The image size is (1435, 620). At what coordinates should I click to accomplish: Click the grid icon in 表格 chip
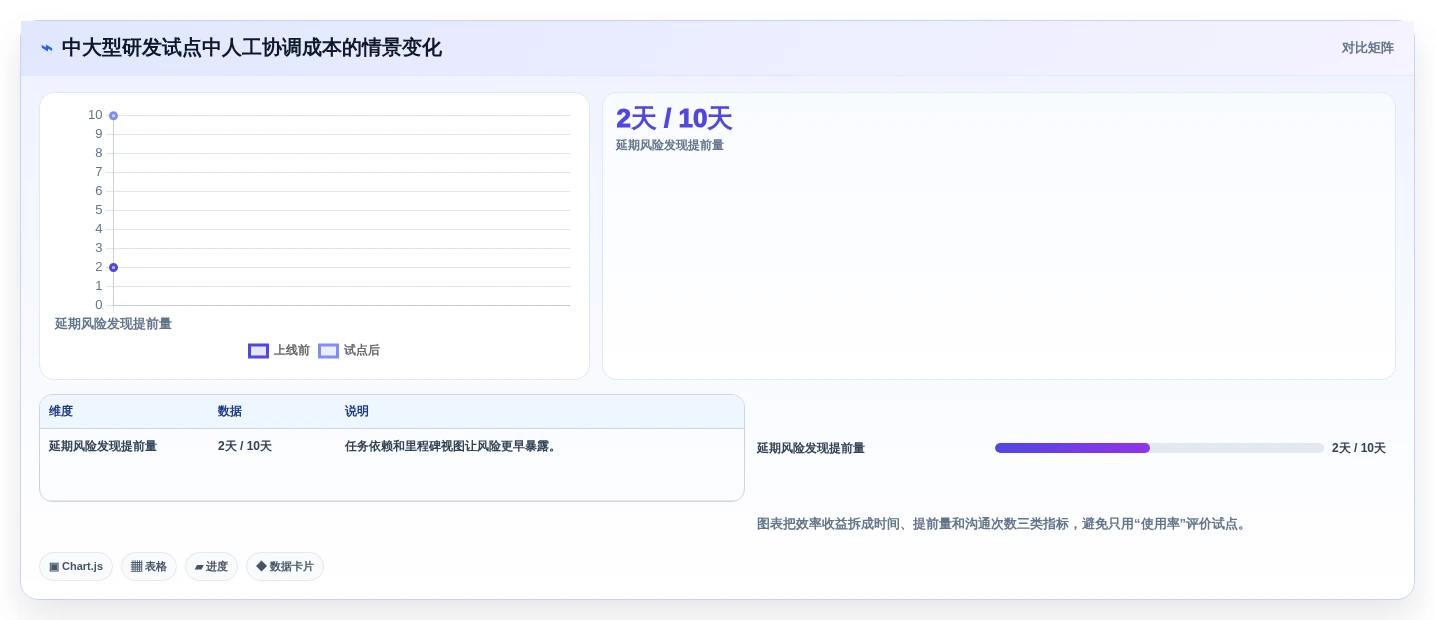(x=136, y=567)
